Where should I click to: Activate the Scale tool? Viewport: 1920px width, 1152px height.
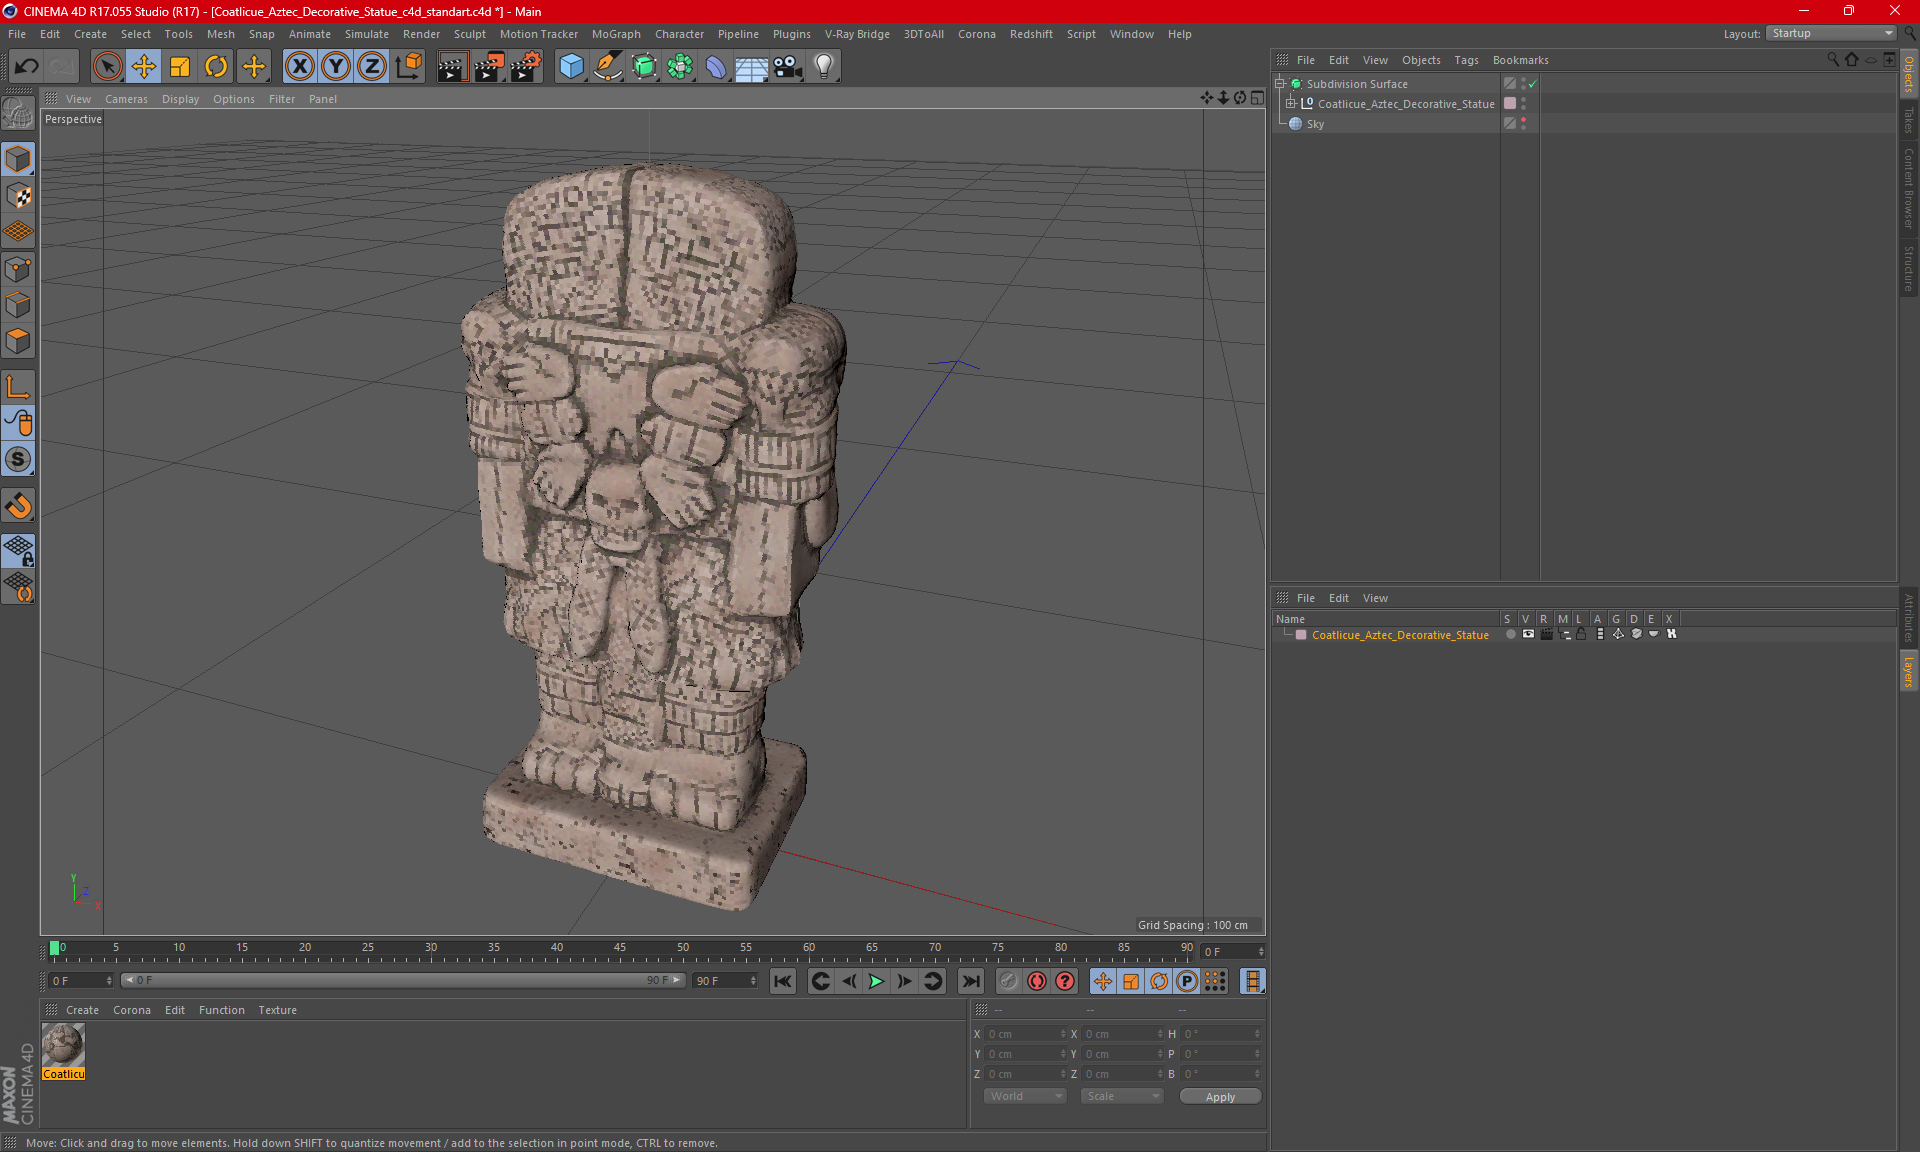click(x=180, y=66)
